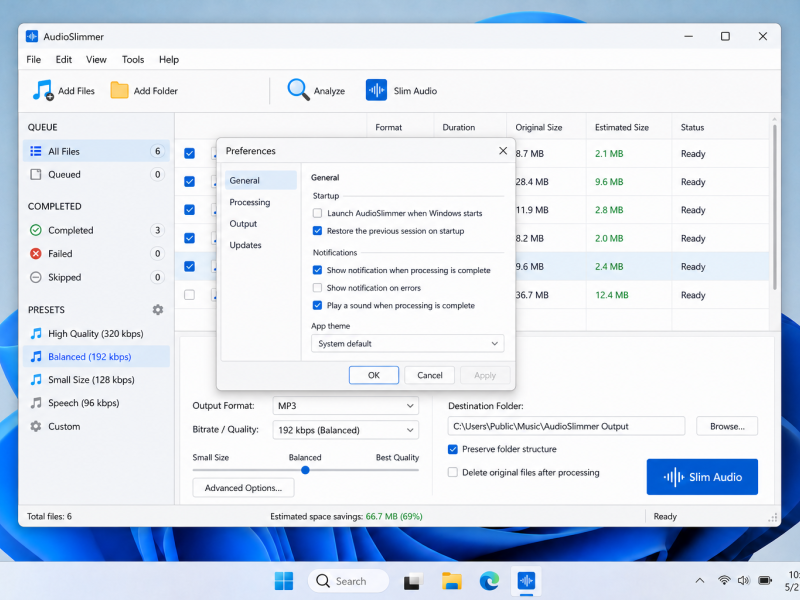This screenshot has height=600, width=800.
Task: Click the Add Folder icon
Action: coord(119,90)
